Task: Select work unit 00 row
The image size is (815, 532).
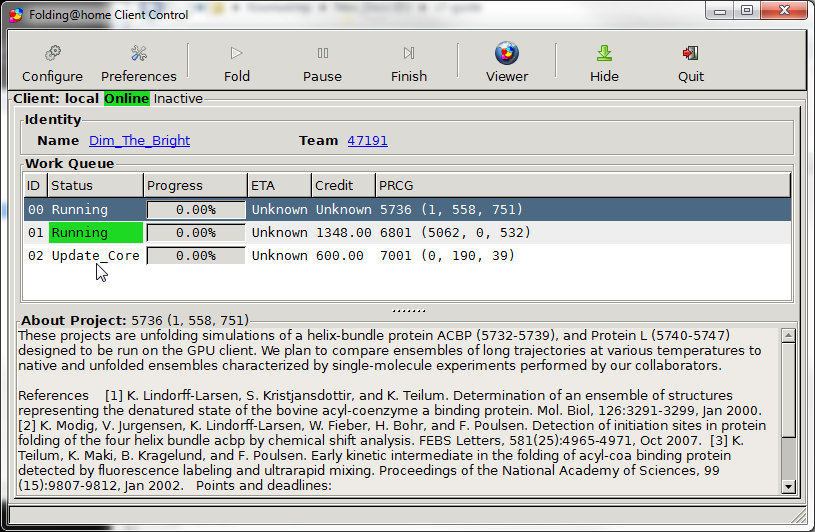Action: 400,210
